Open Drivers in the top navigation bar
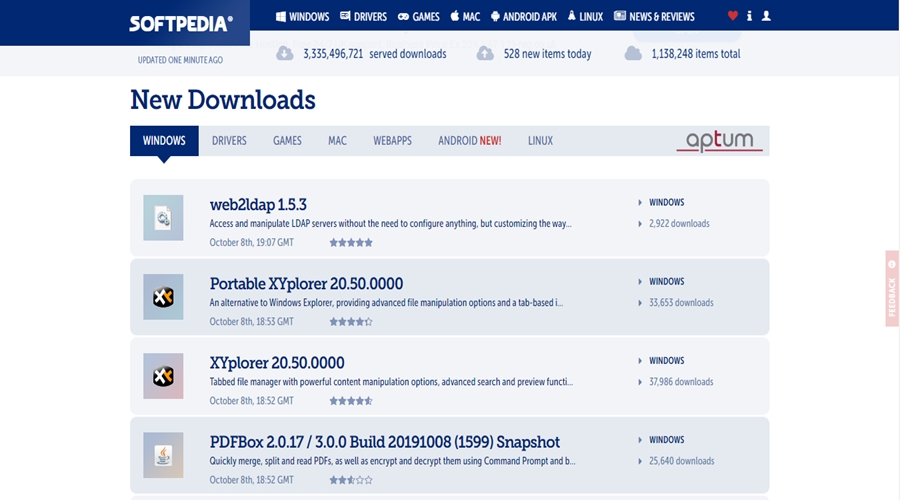900x500 pixels. pyautogui.click(x=363, y=17)
